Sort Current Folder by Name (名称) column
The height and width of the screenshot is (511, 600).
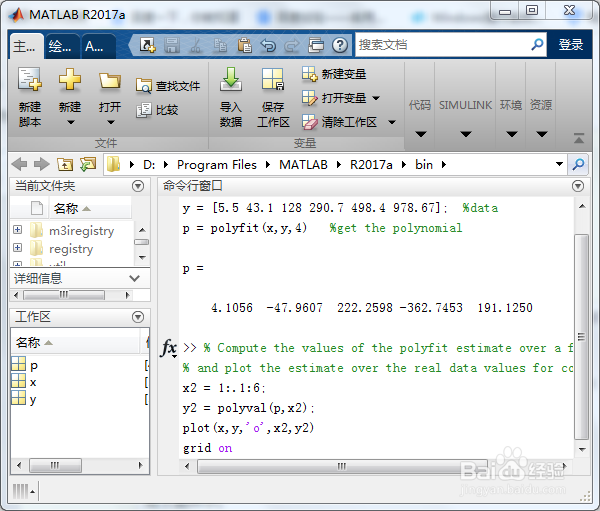(x=90, y=209)
